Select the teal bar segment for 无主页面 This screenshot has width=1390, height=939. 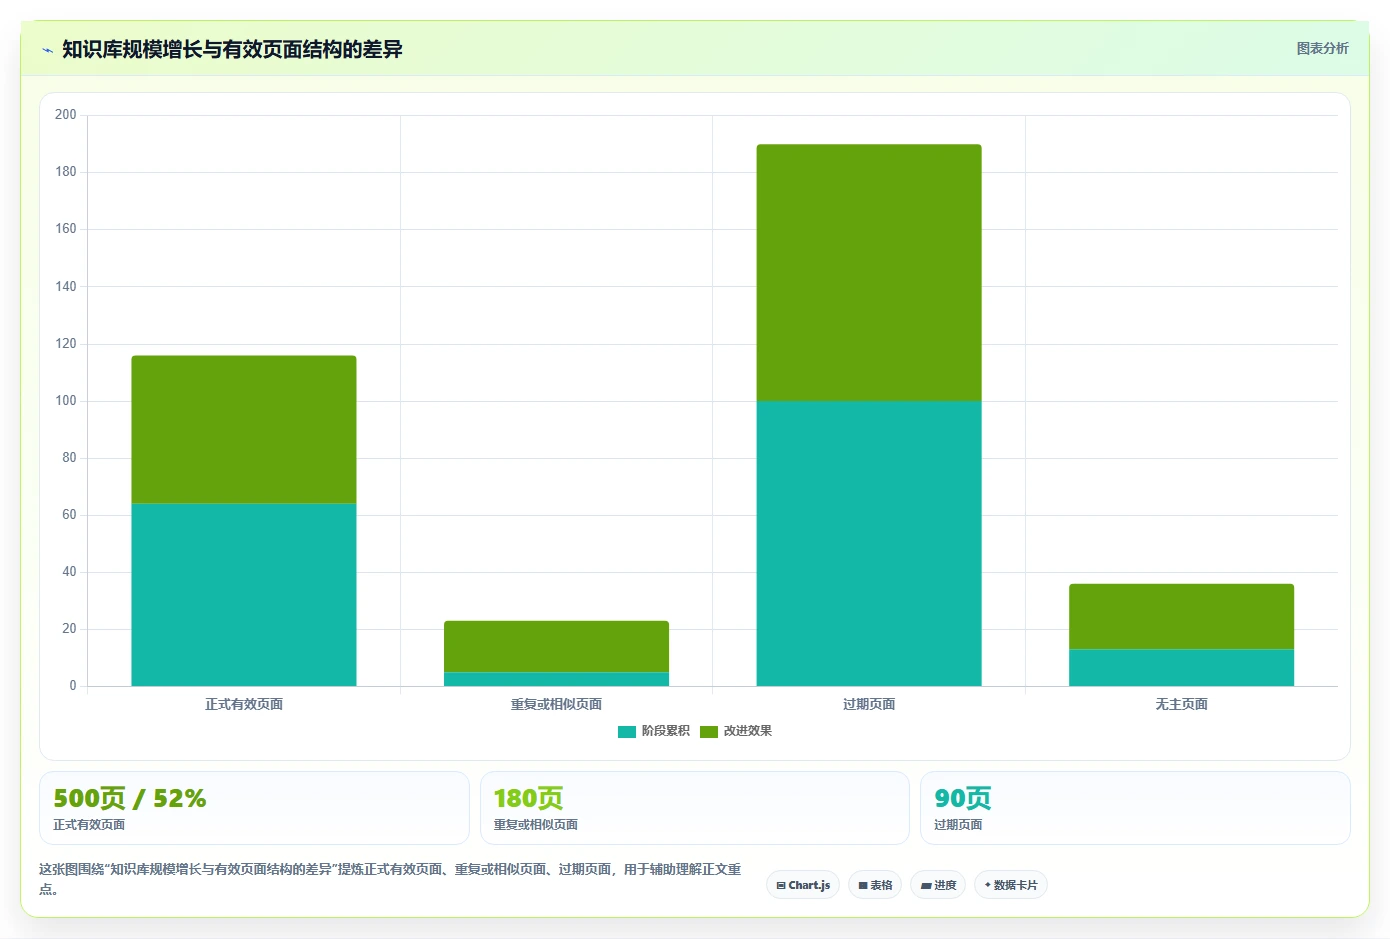click(1181, 668)
